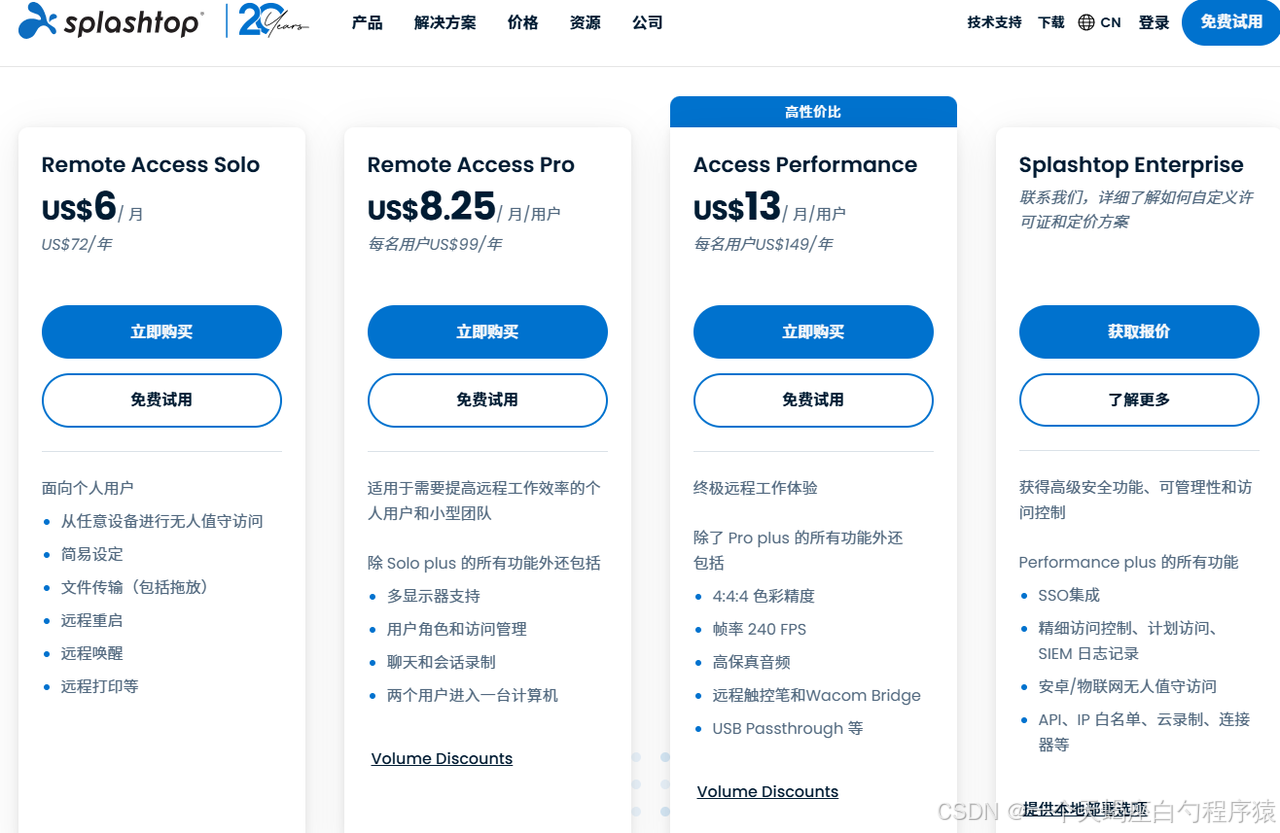Viewport: 1280px width, 833px height.
Task: Open the 解决方案 dropdown menu
Action: click(x=444, y=22)
